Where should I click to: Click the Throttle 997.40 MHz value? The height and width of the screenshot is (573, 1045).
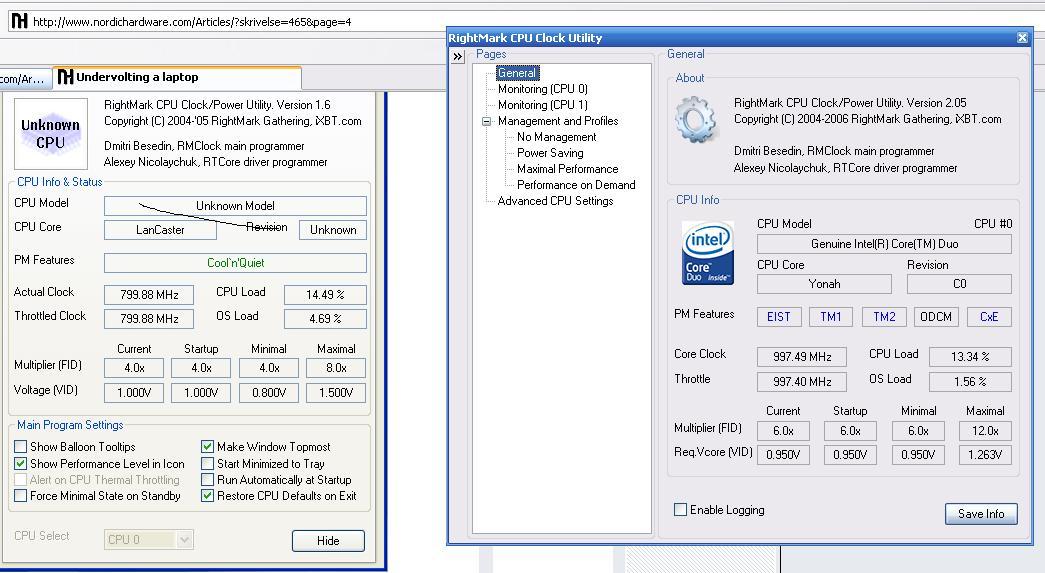[x=802, y=382]
